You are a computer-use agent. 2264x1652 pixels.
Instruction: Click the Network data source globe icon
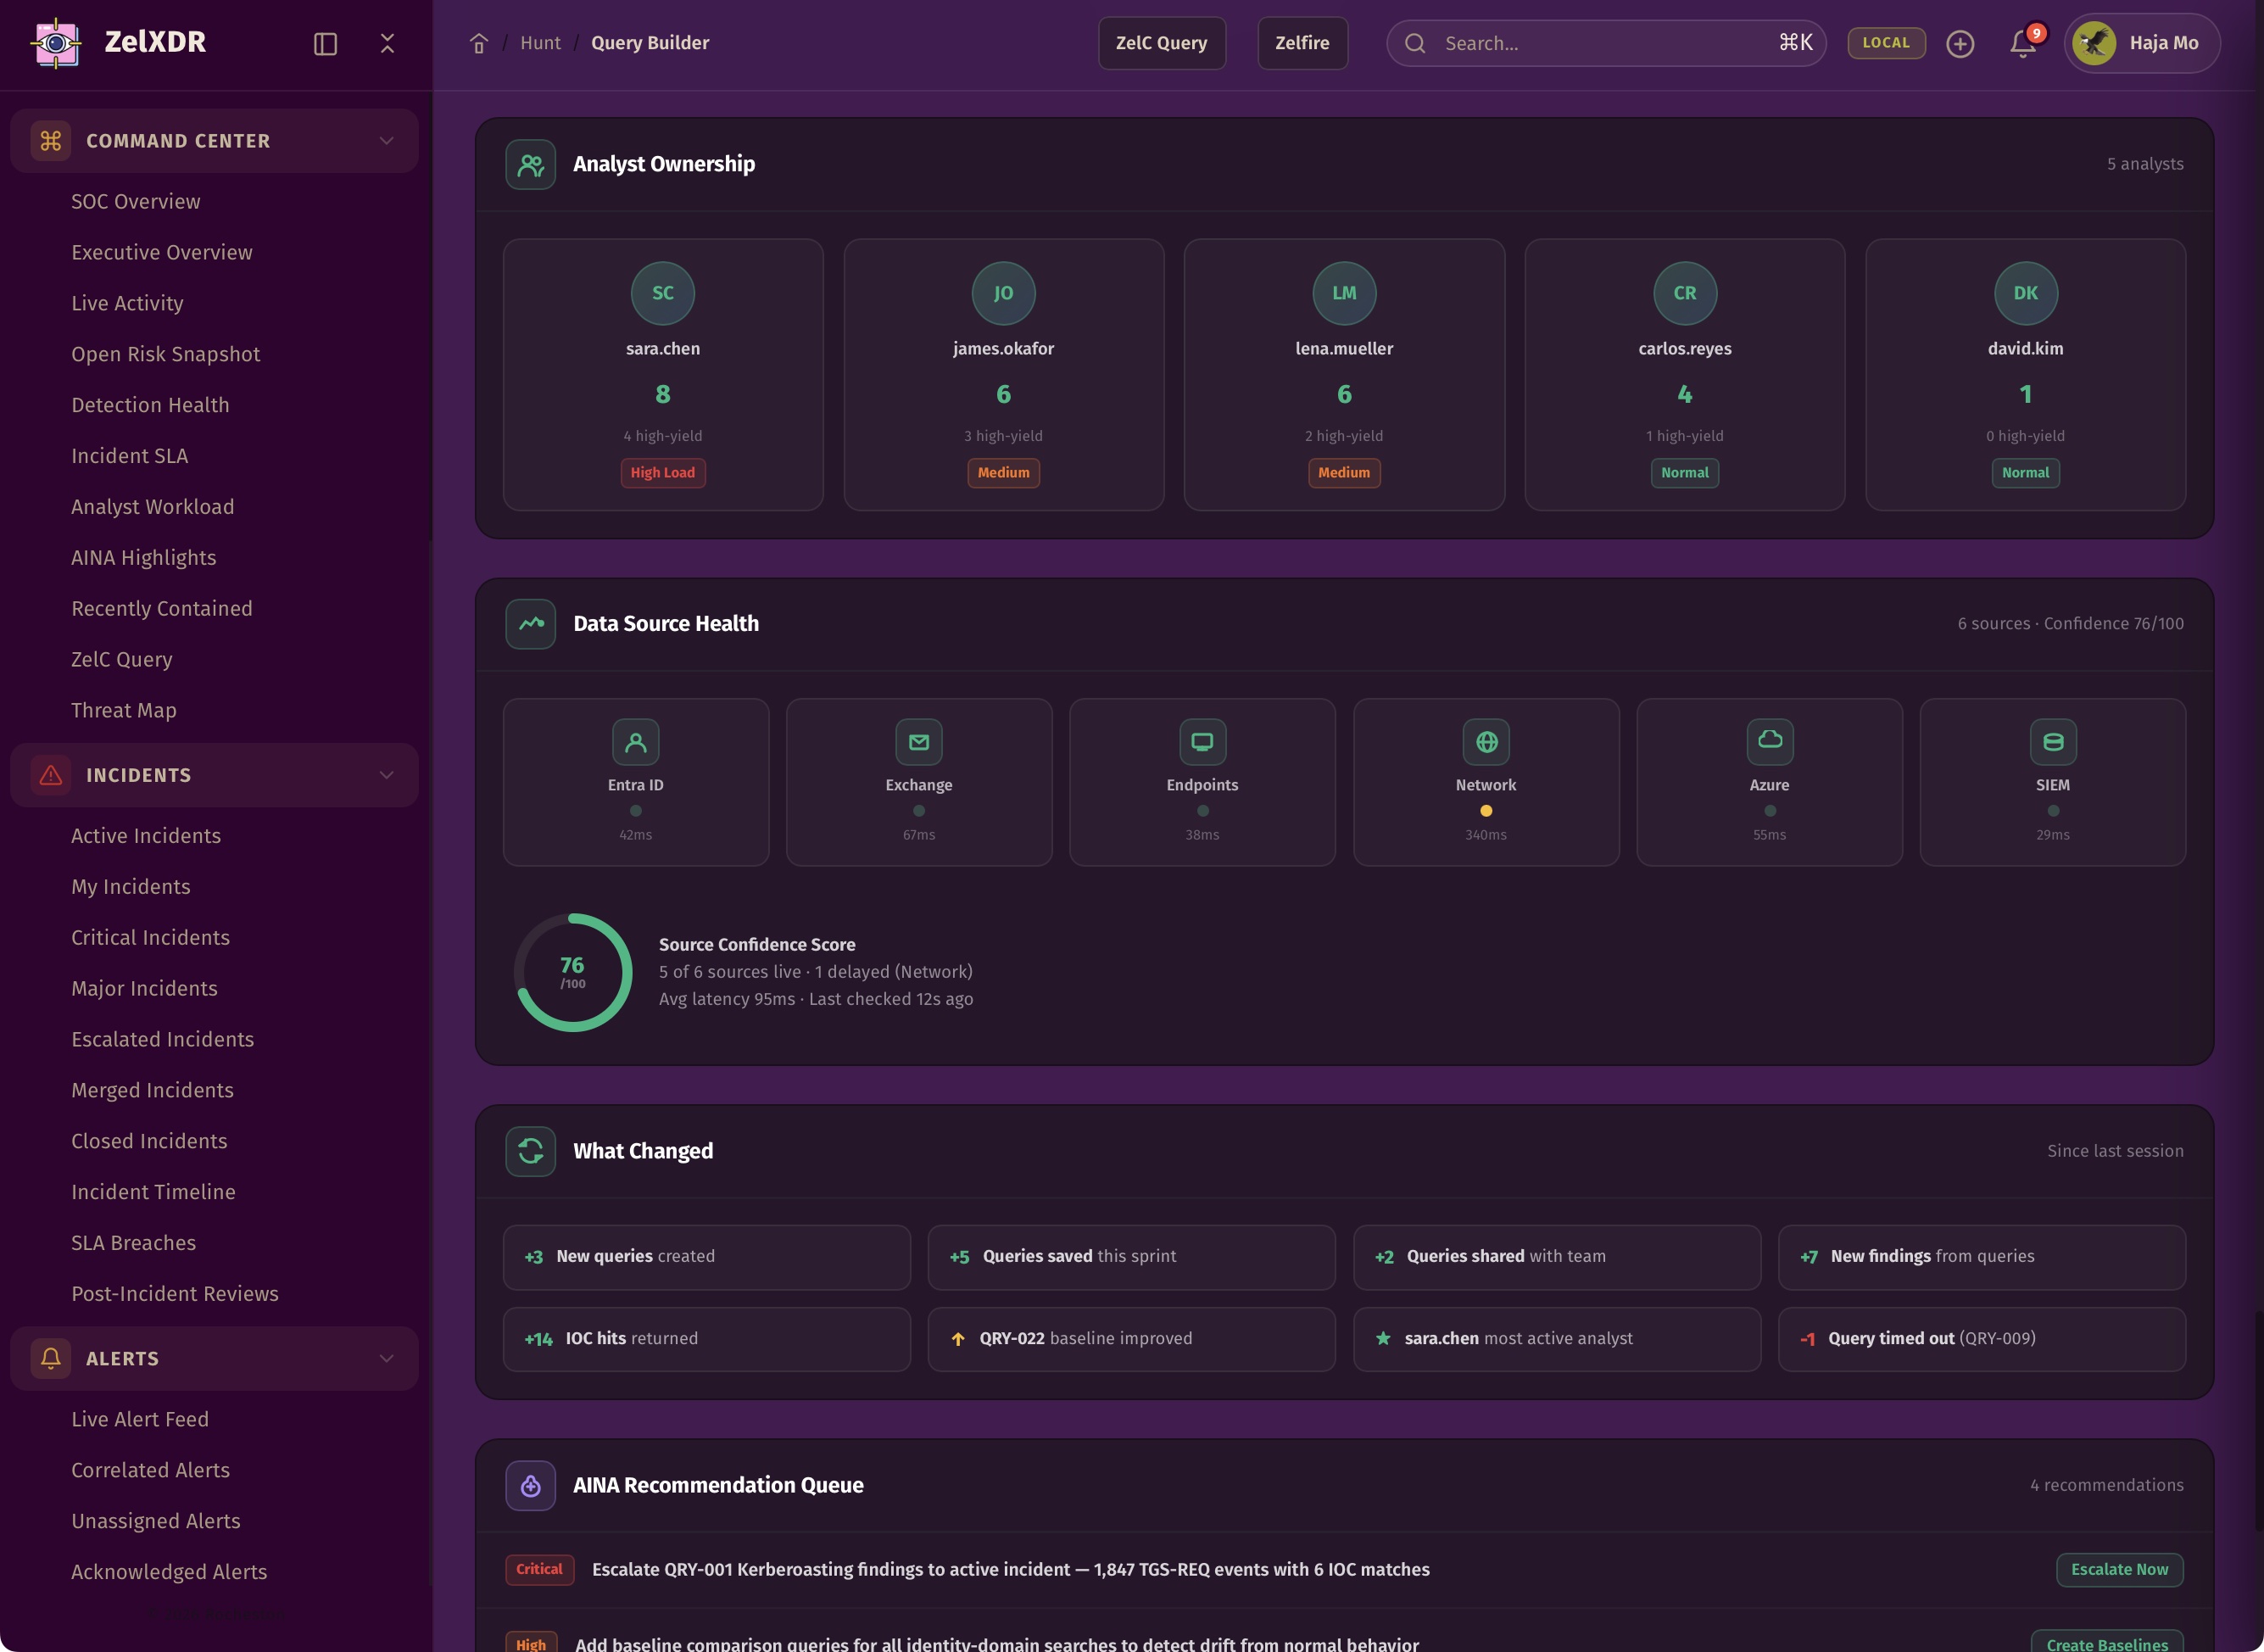click(x=1486, y=742)
